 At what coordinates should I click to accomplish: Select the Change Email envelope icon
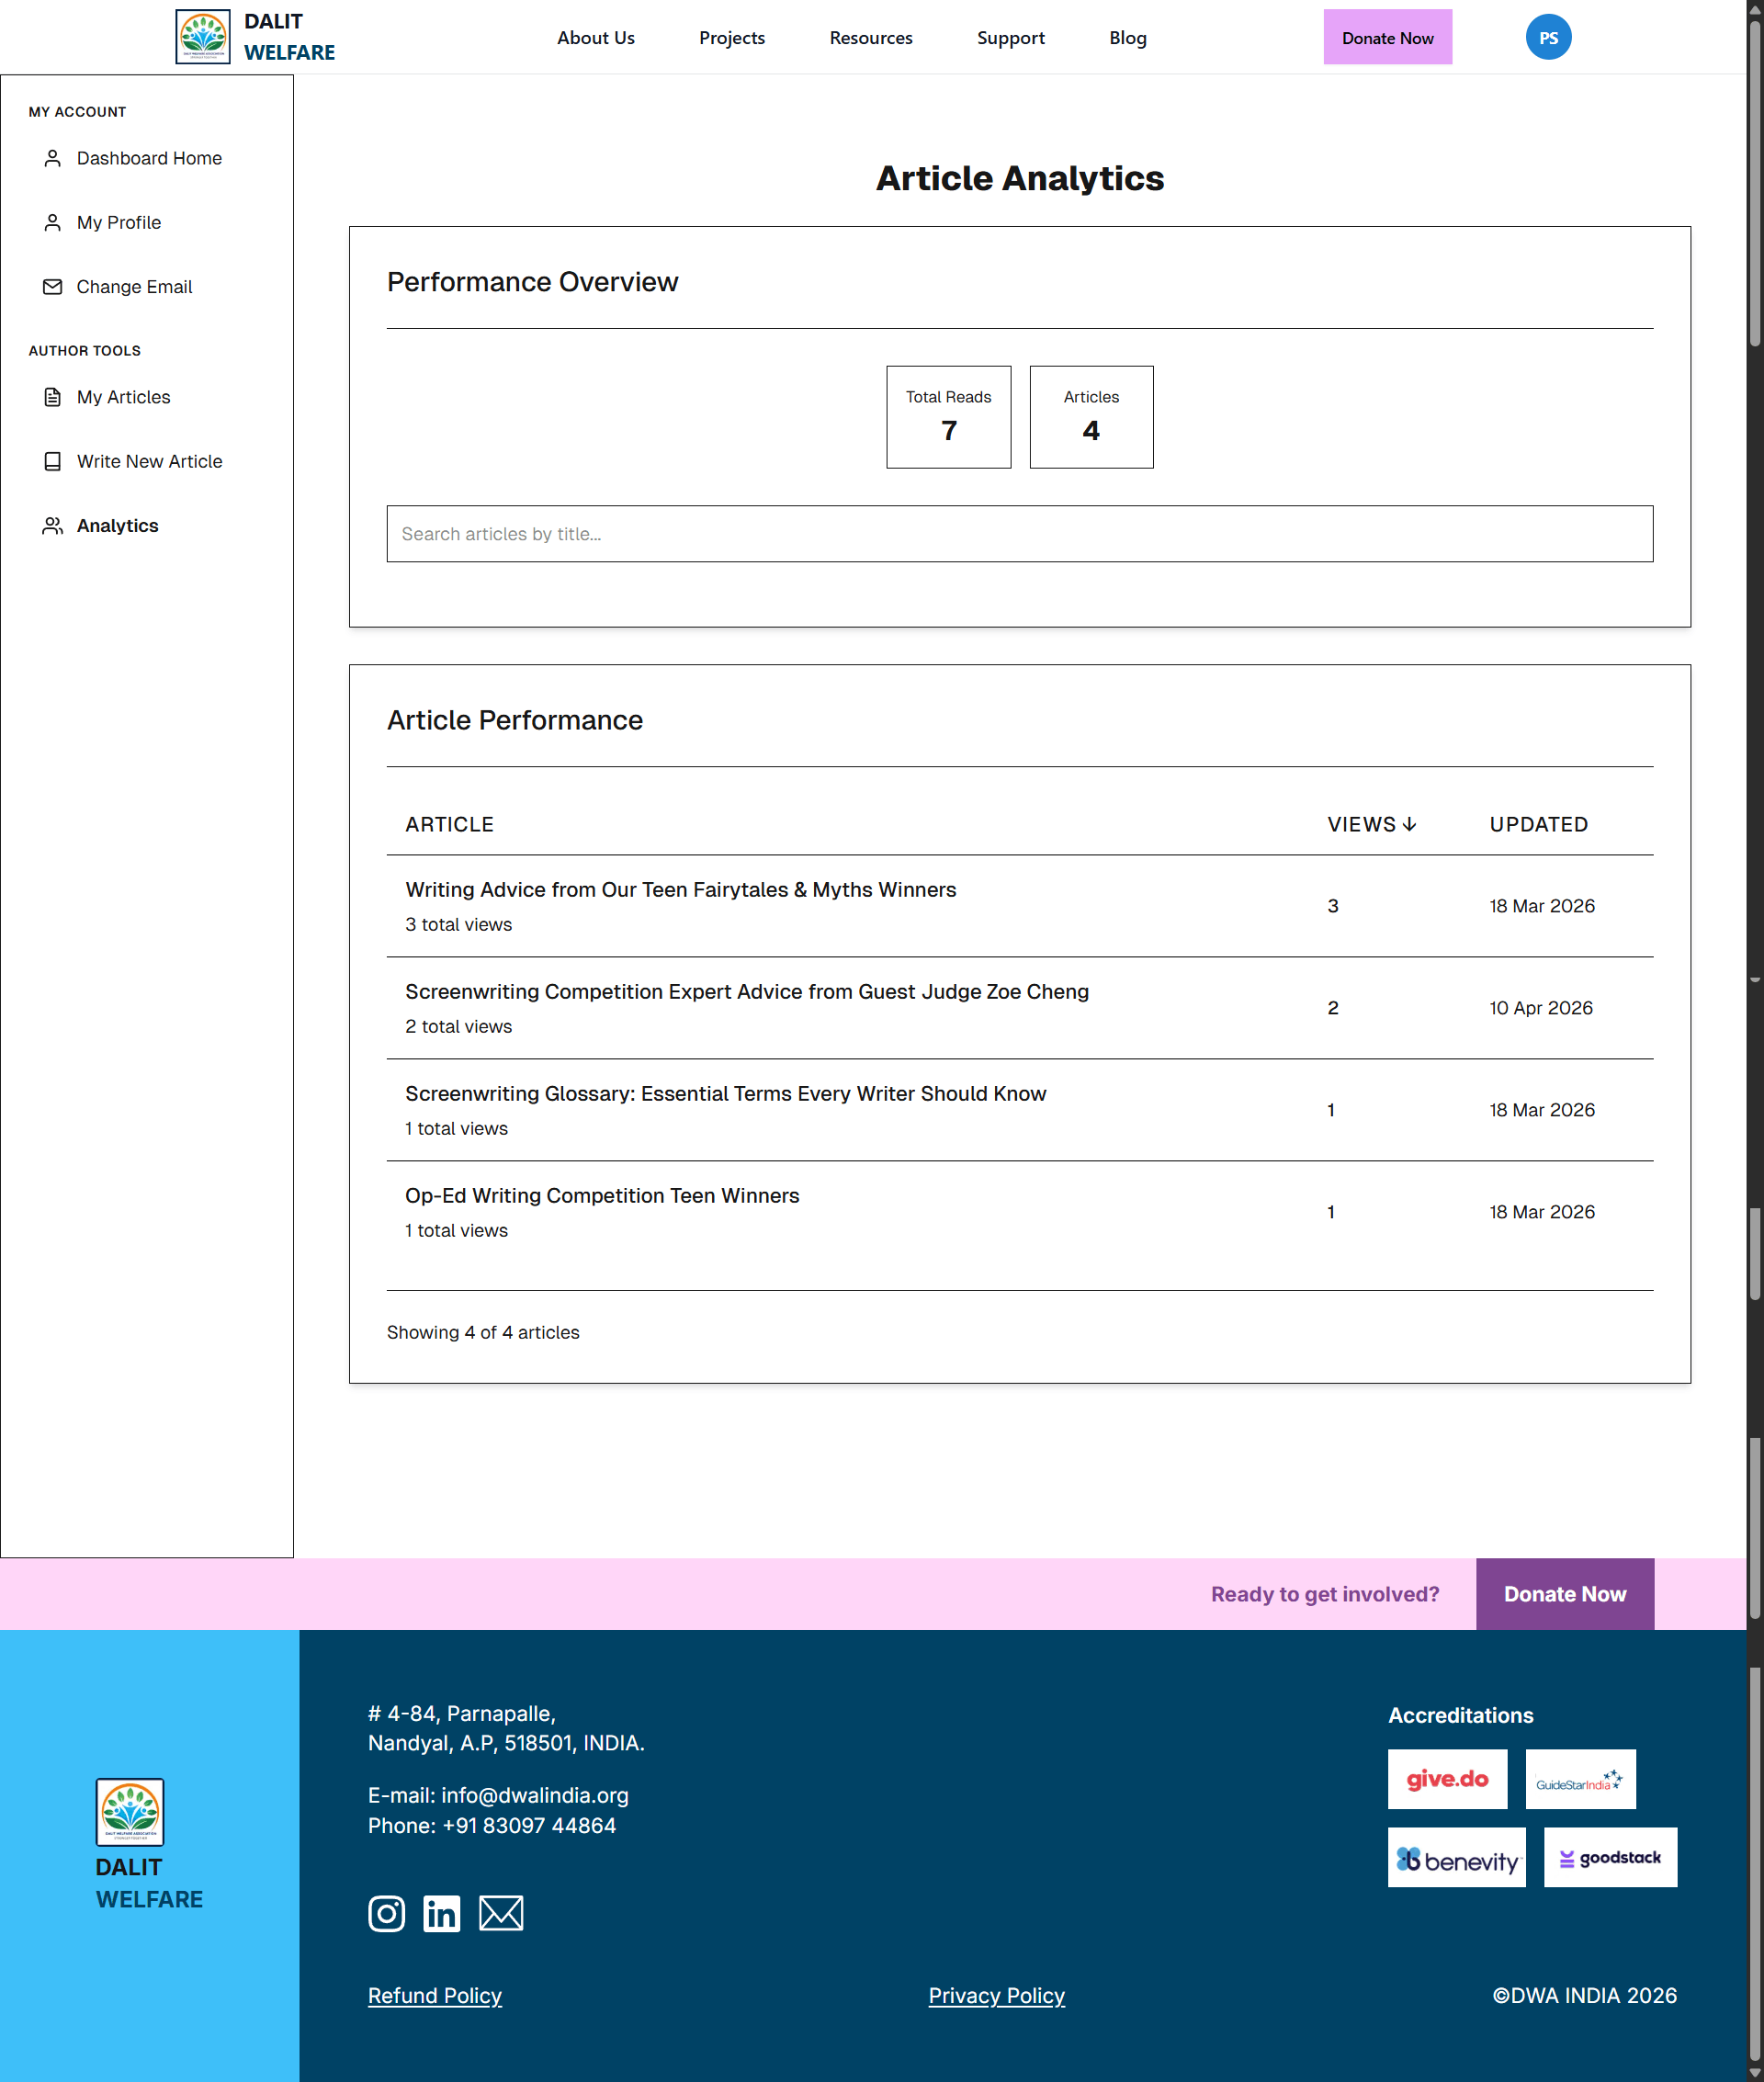click(53, 287)
